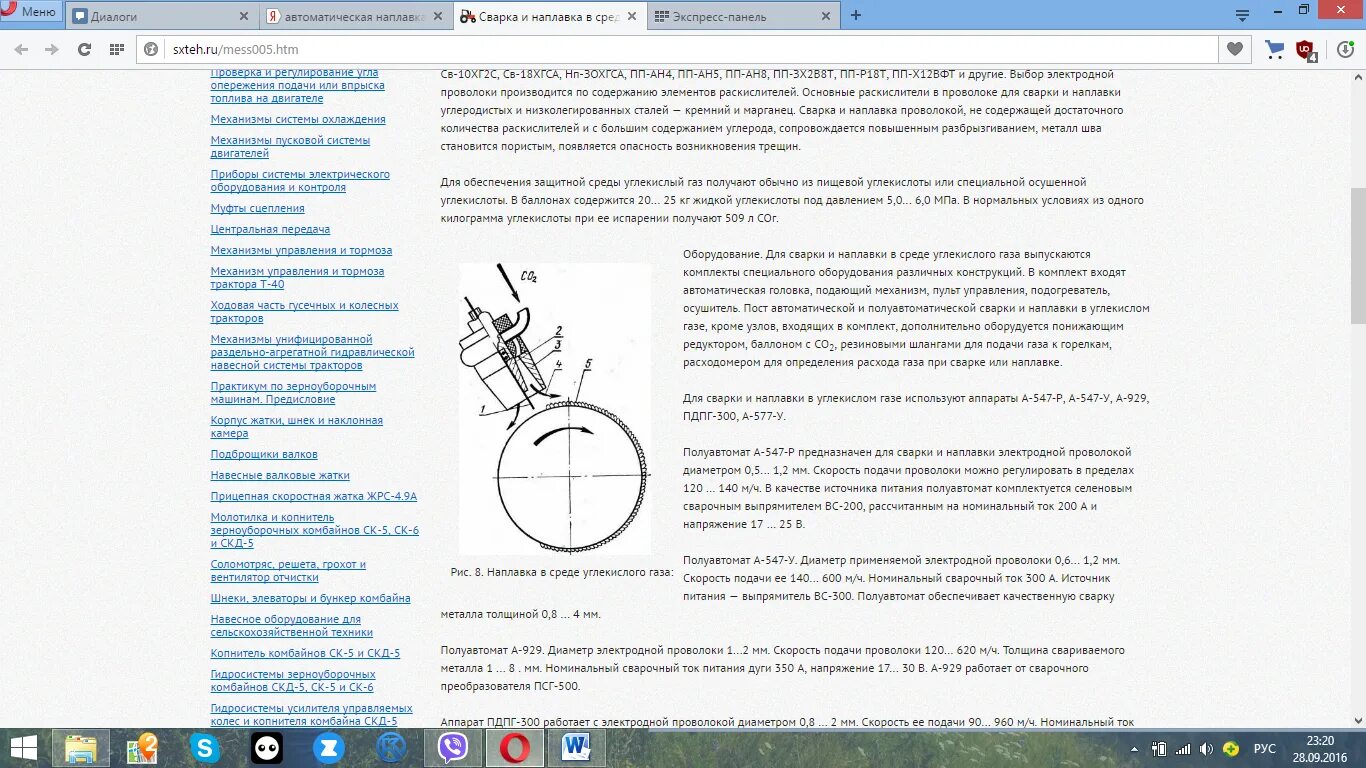Click the CO2 surfacing diagram image
The image size is (1366, 768).
click(554, 409)
